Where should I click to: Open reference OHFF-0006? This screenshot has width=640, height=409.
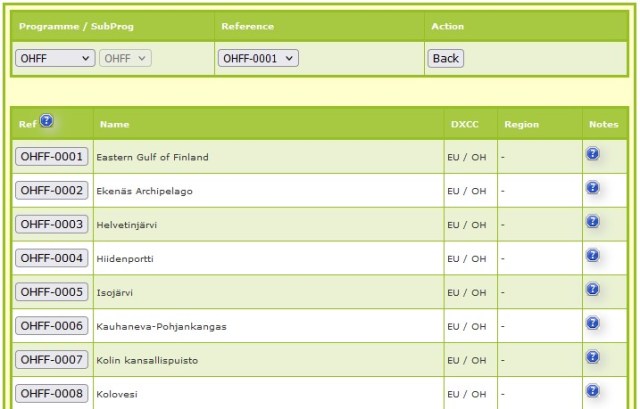(51, 326)
